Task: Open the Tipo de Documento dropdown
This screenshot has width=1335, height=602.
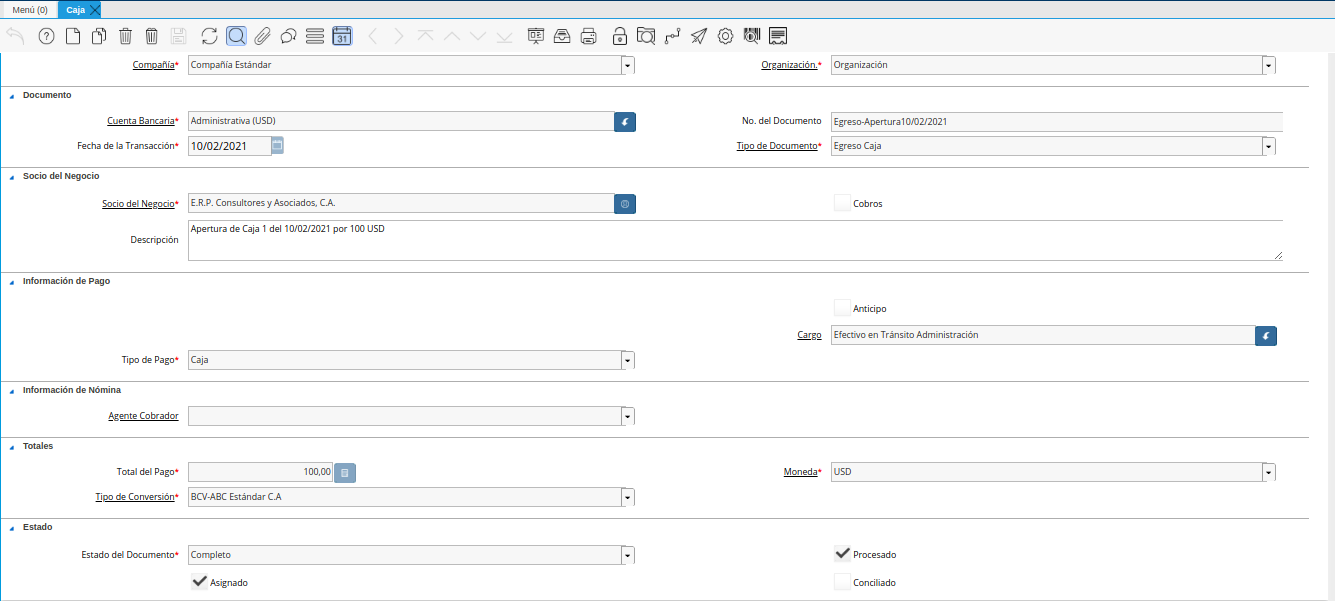Action: click(x=1269, y=146)
